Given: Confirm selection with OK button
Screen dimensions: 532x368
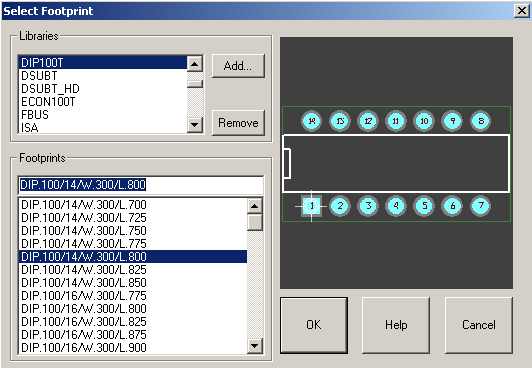Looking at the screenshot, I should (x=314, y=325).
